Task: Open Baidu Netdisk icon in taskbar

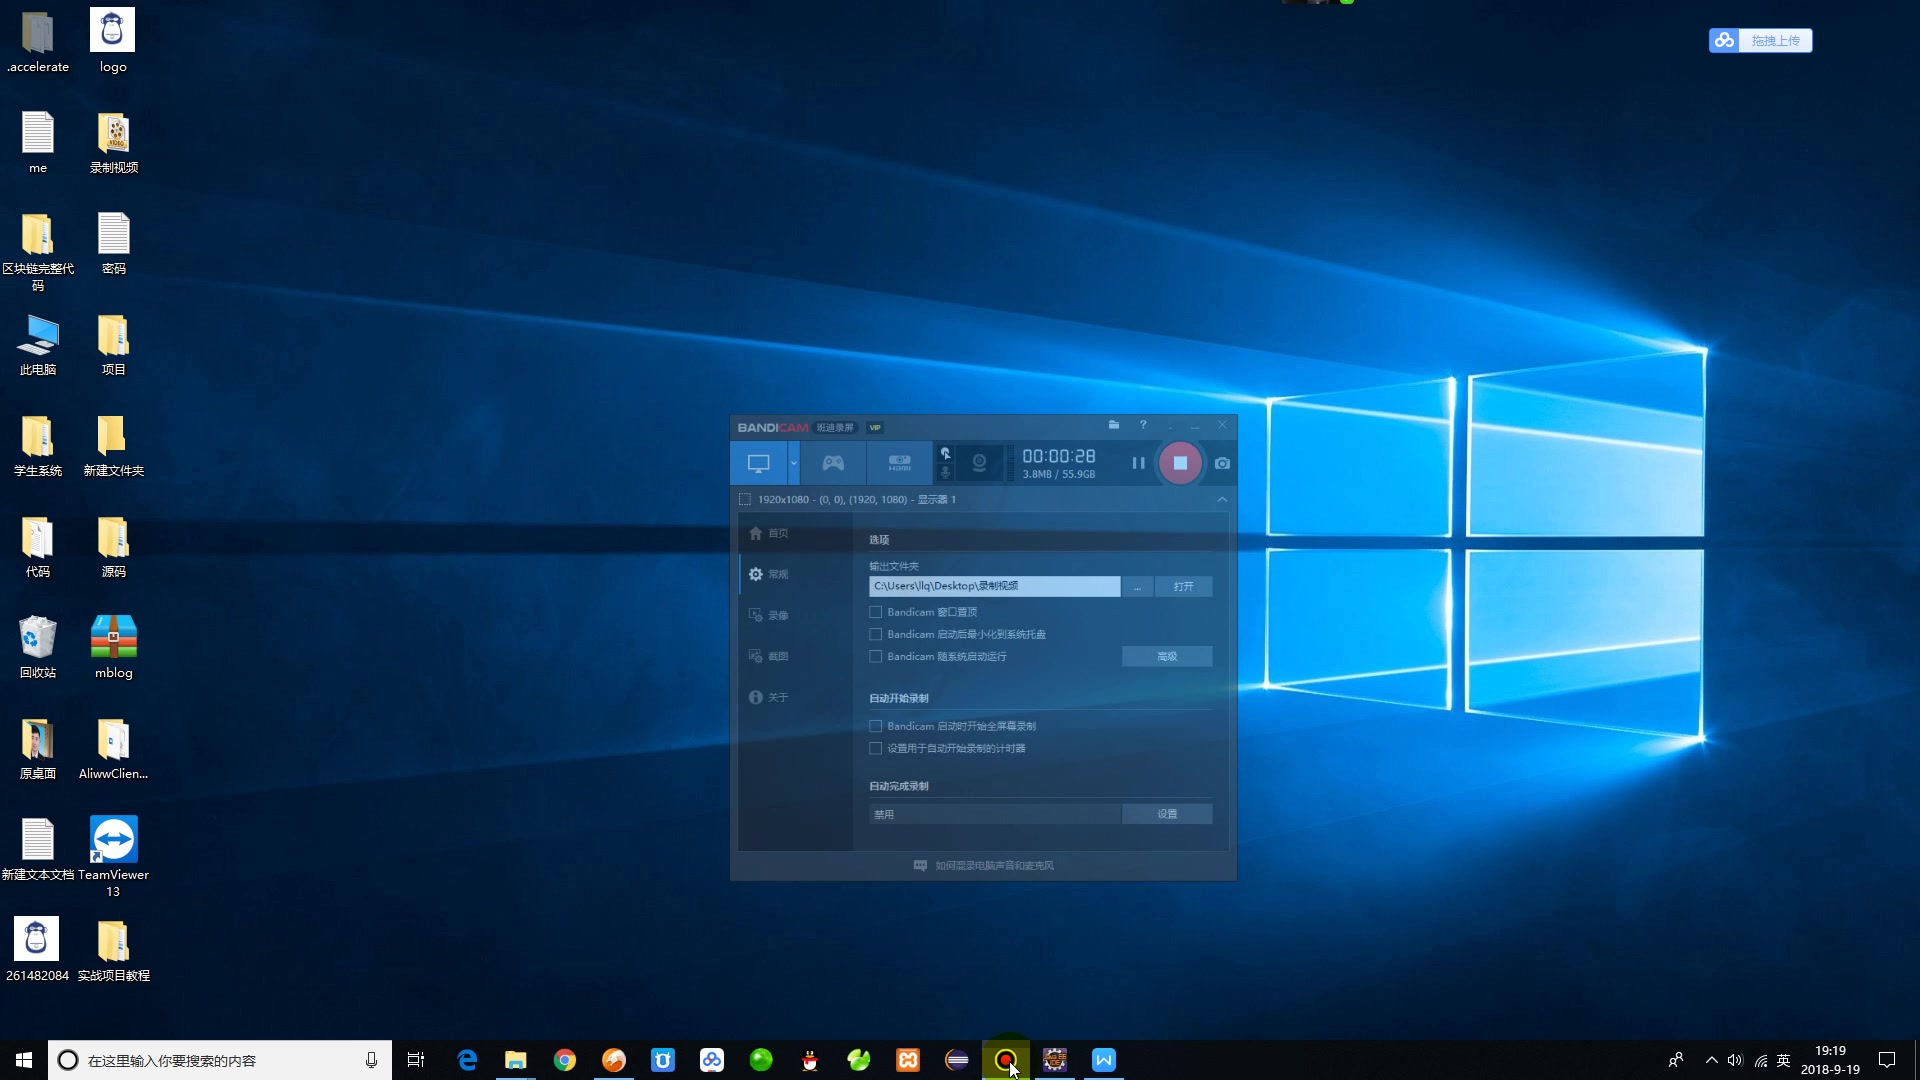Action: point(712,1060)
